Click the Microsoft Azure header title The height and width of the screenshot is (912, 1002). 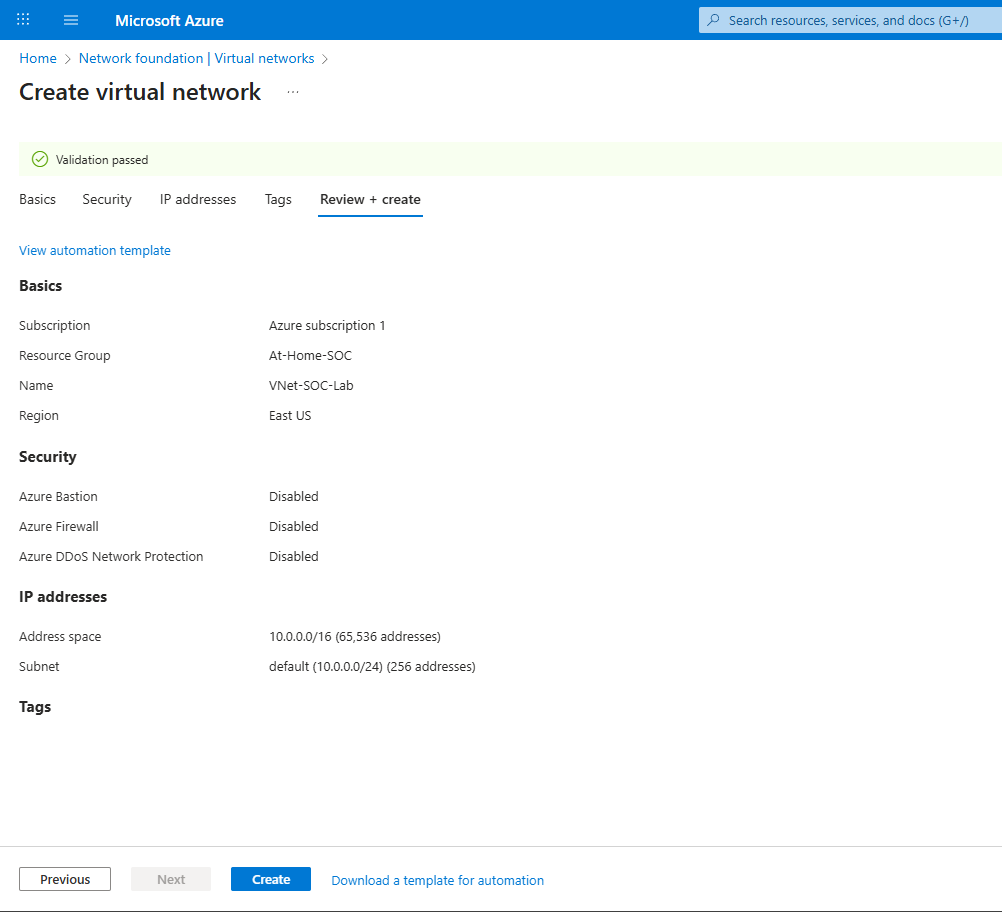(x=169, y=20)
